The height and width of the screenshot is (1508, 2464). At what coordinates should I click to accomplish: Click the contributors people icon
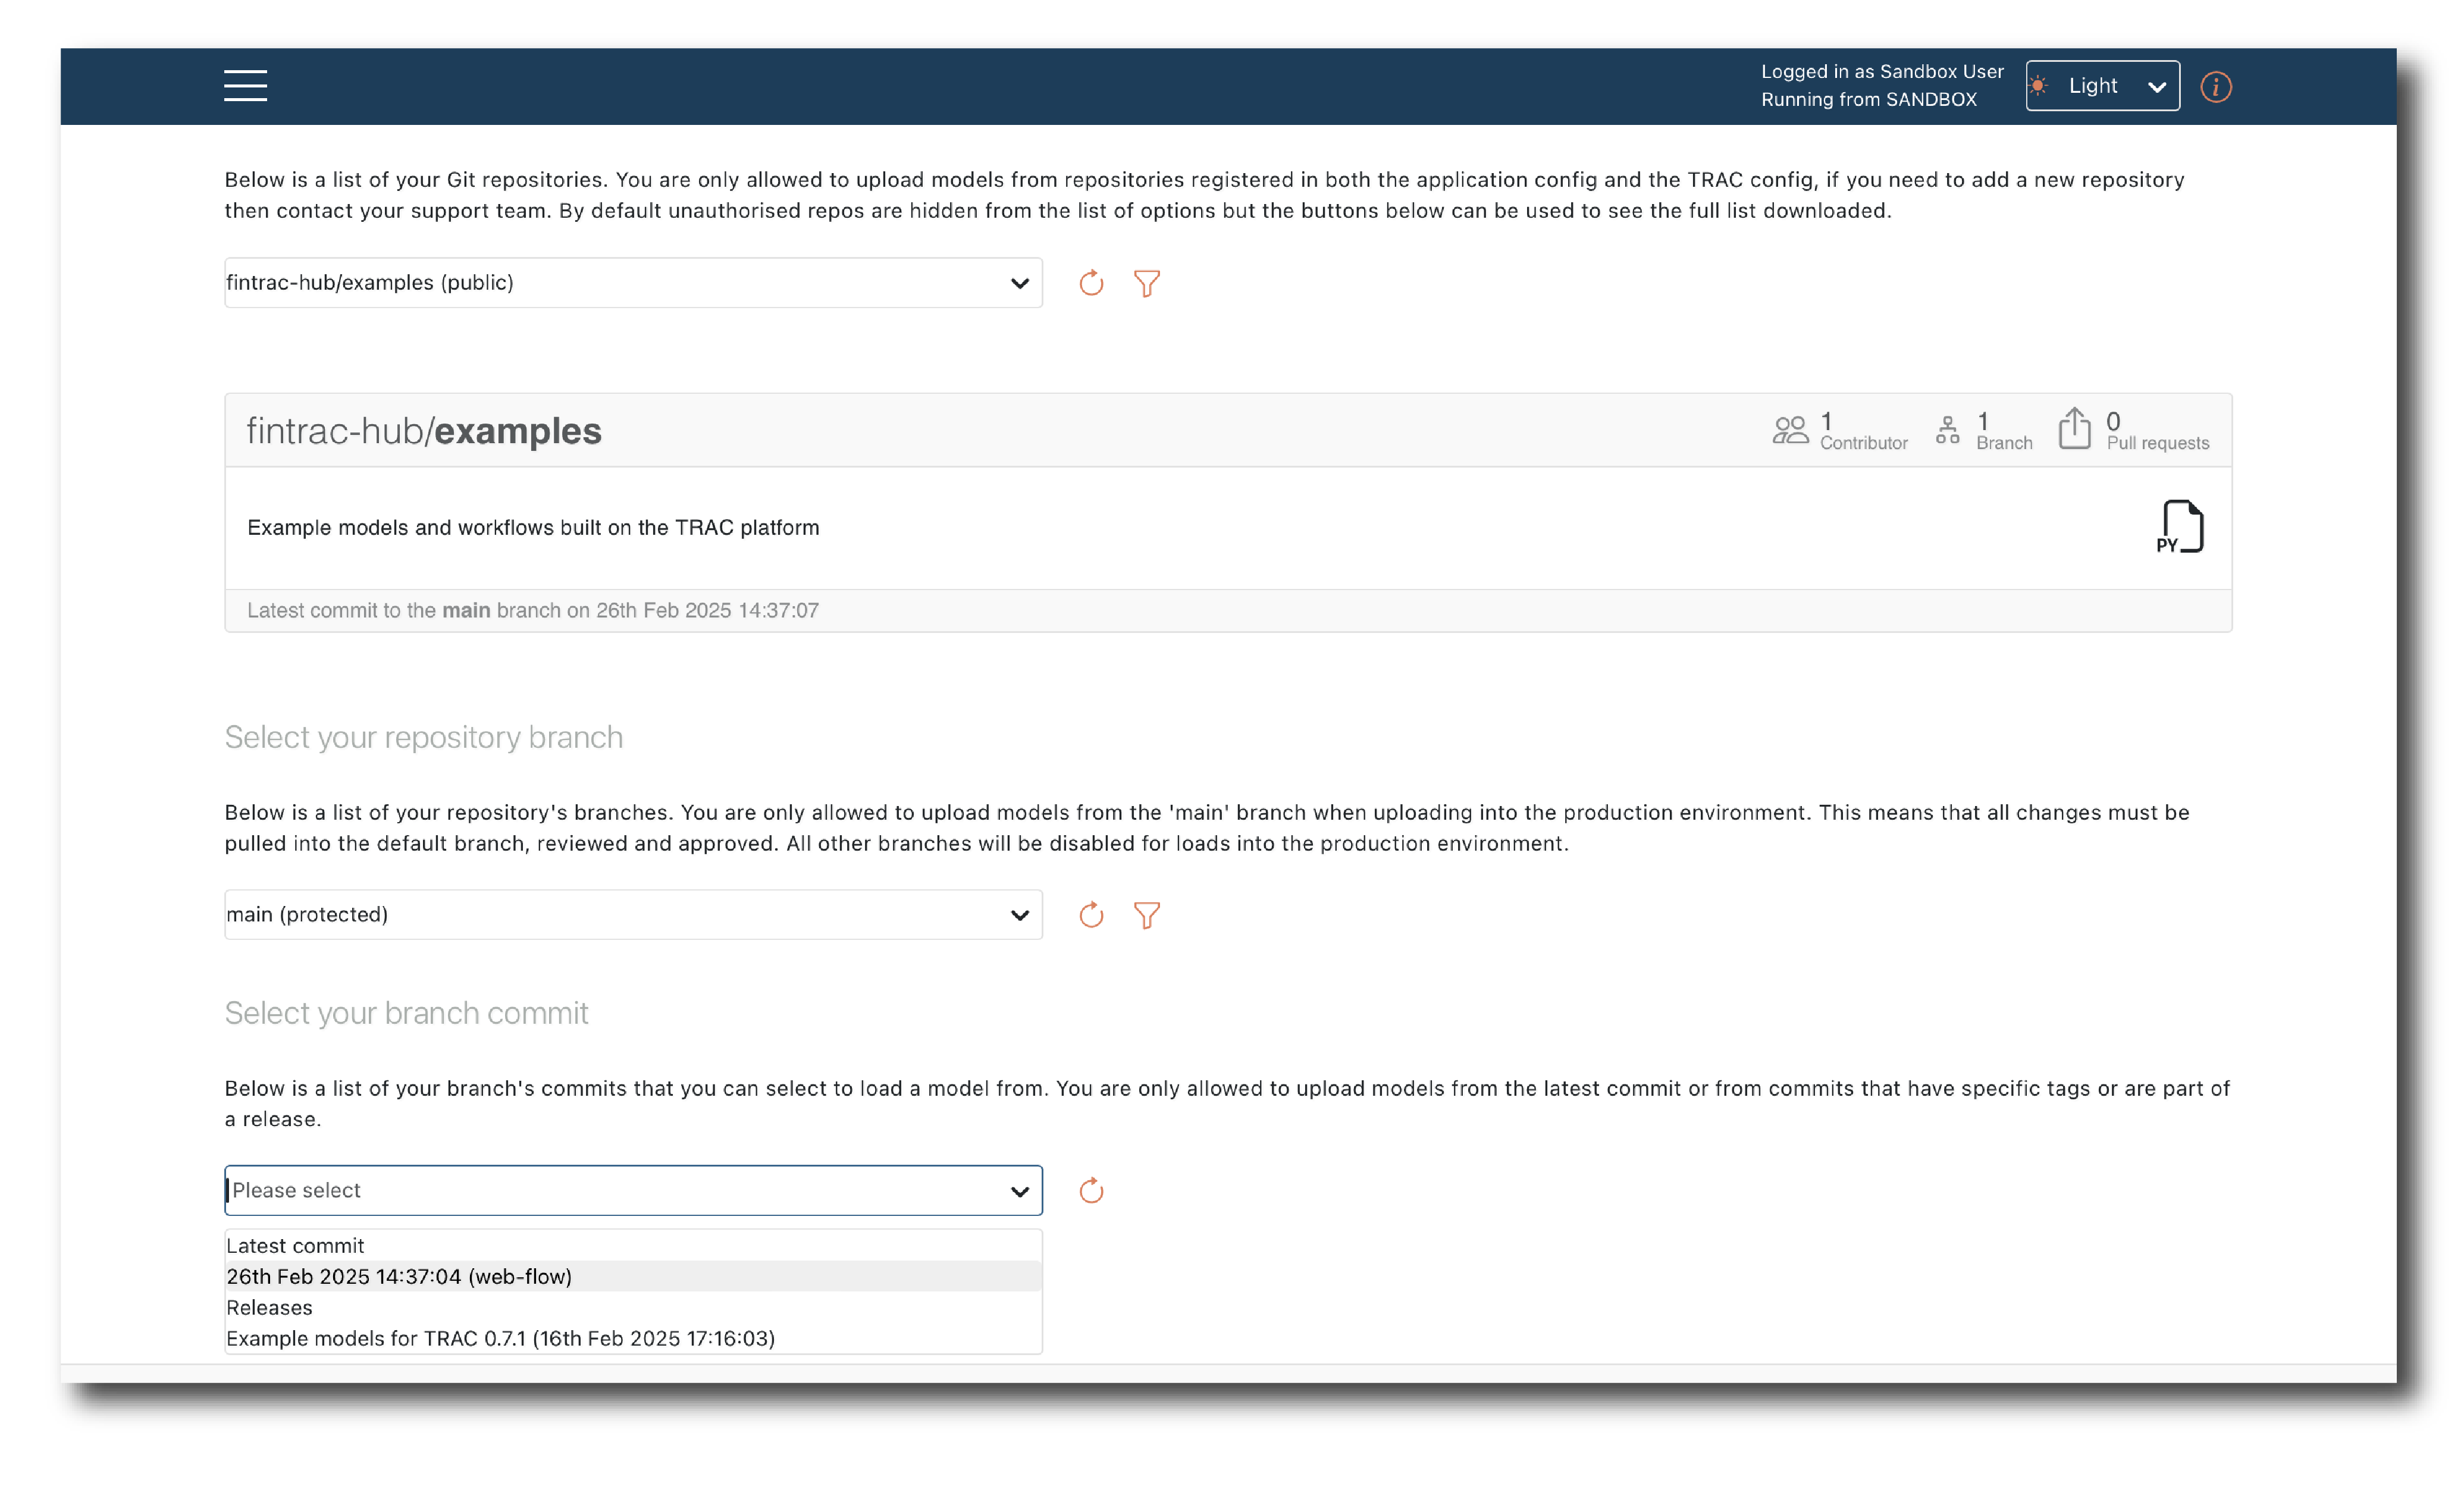1790,430
